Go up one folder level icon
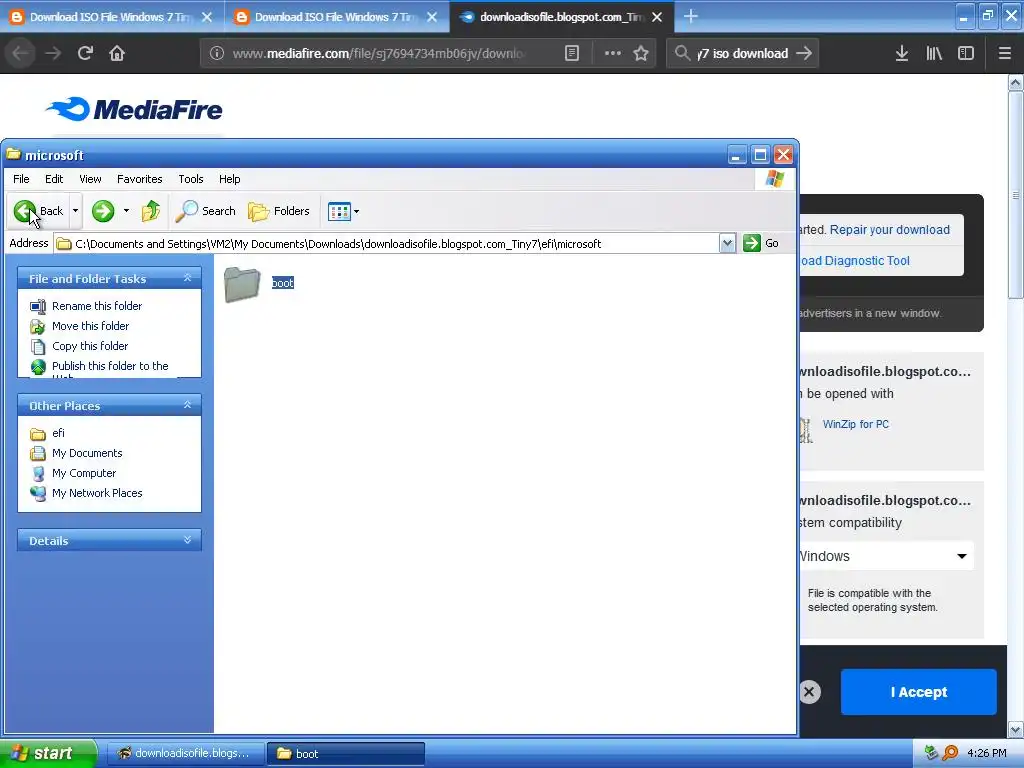This screenshot has width=1024, height=768. 151,211
